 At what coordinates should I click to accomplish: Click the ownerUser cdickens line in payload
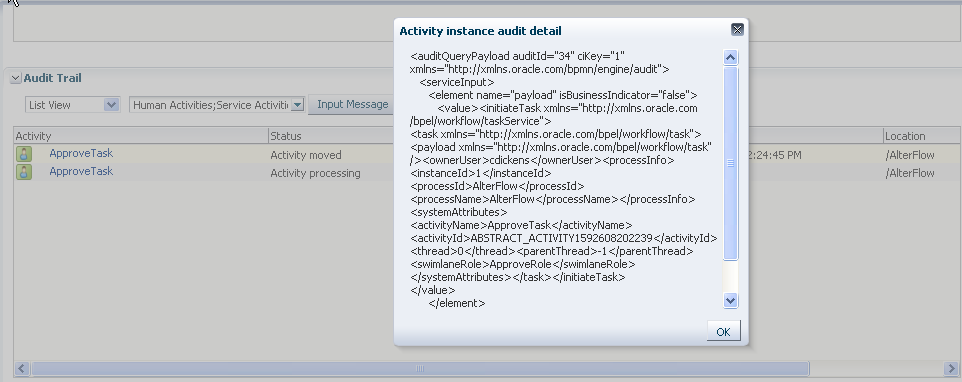point(542,160)
